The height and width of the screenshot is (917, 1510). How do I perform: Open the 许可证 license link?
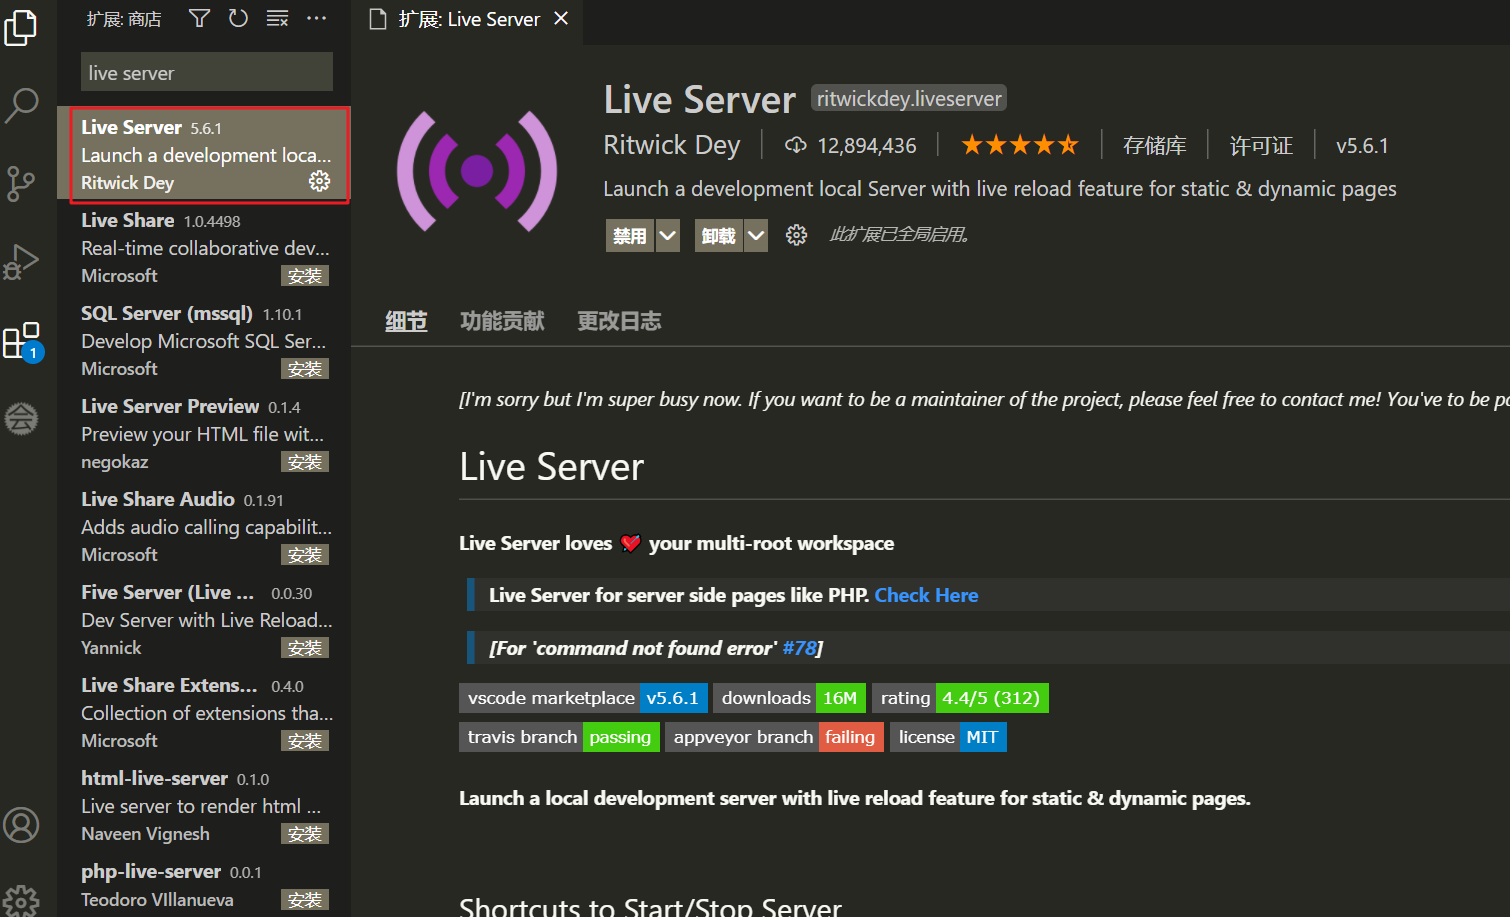(x=1261, y=146)
